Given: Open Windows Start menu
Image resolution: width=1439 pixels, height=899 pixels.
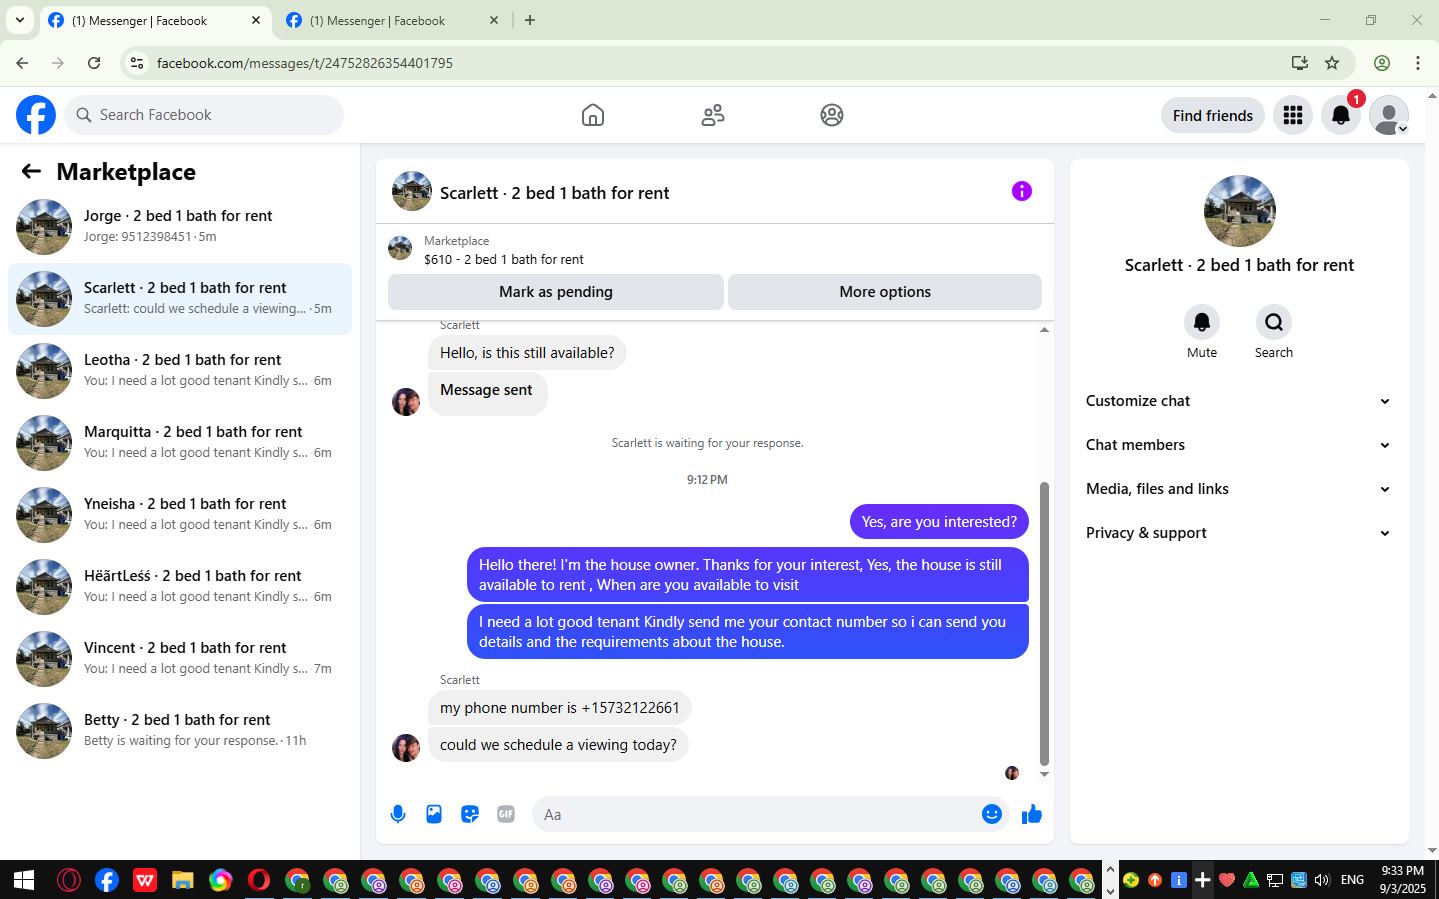Looking at the screenshot, I should coord(24,880).
